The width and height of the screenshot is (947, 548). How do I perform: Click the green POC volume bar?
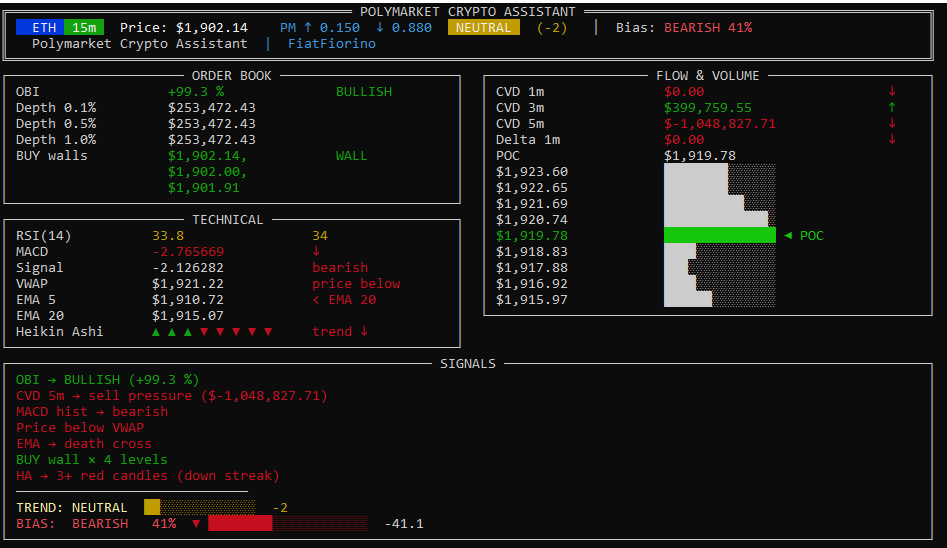click(x=720, y=236)
